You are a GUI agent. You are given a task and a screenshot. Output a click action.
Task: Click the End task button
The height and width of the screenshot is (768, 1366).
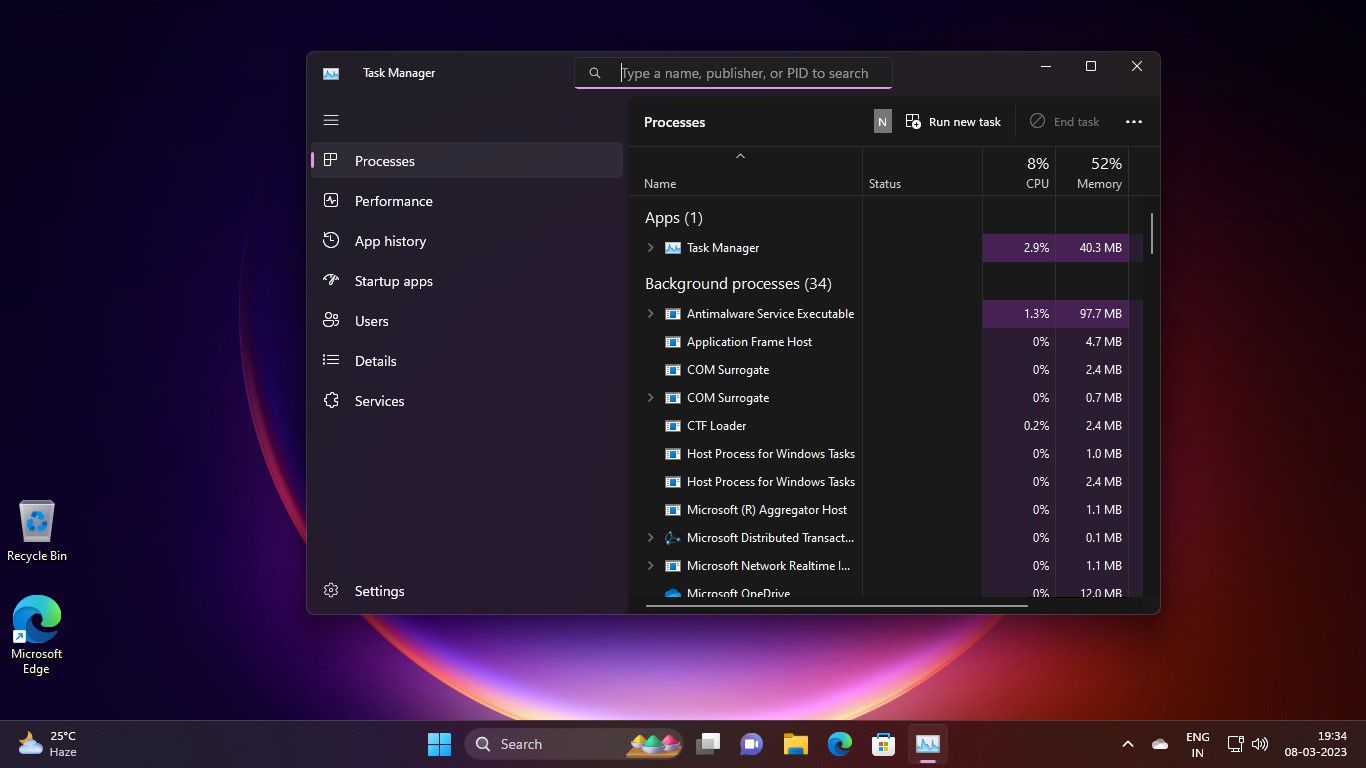(1064, 121)
